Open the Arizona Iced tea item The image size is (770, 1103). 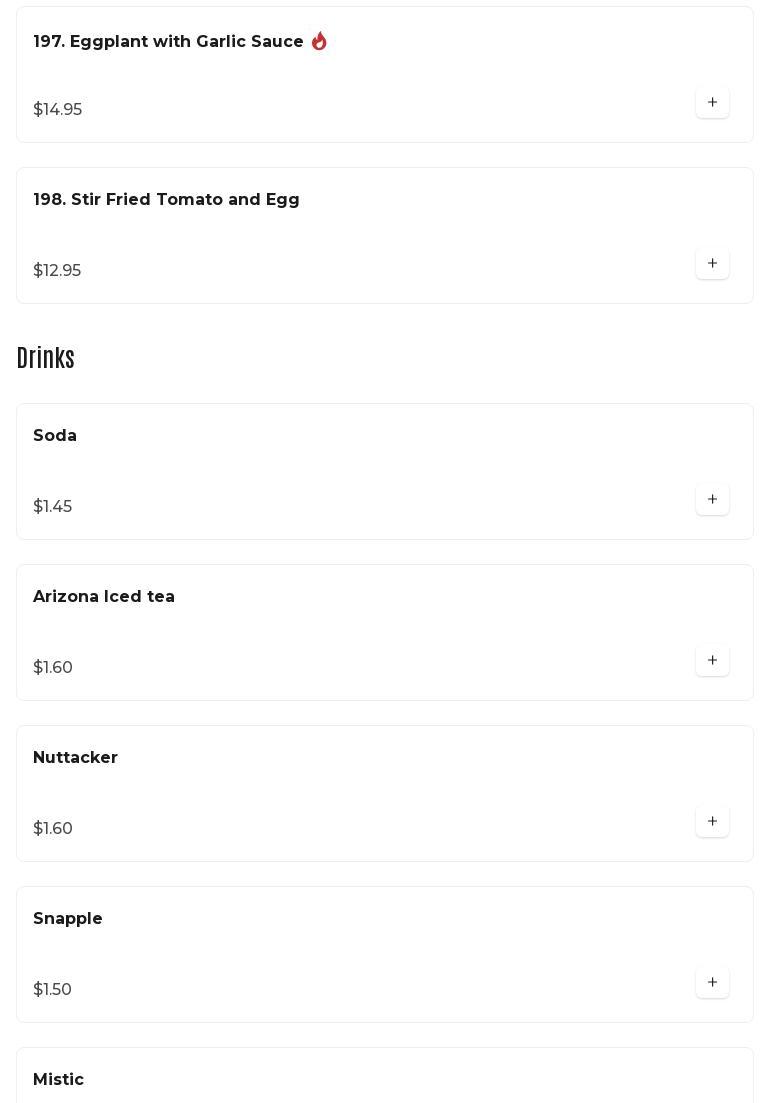pos(104,597)
